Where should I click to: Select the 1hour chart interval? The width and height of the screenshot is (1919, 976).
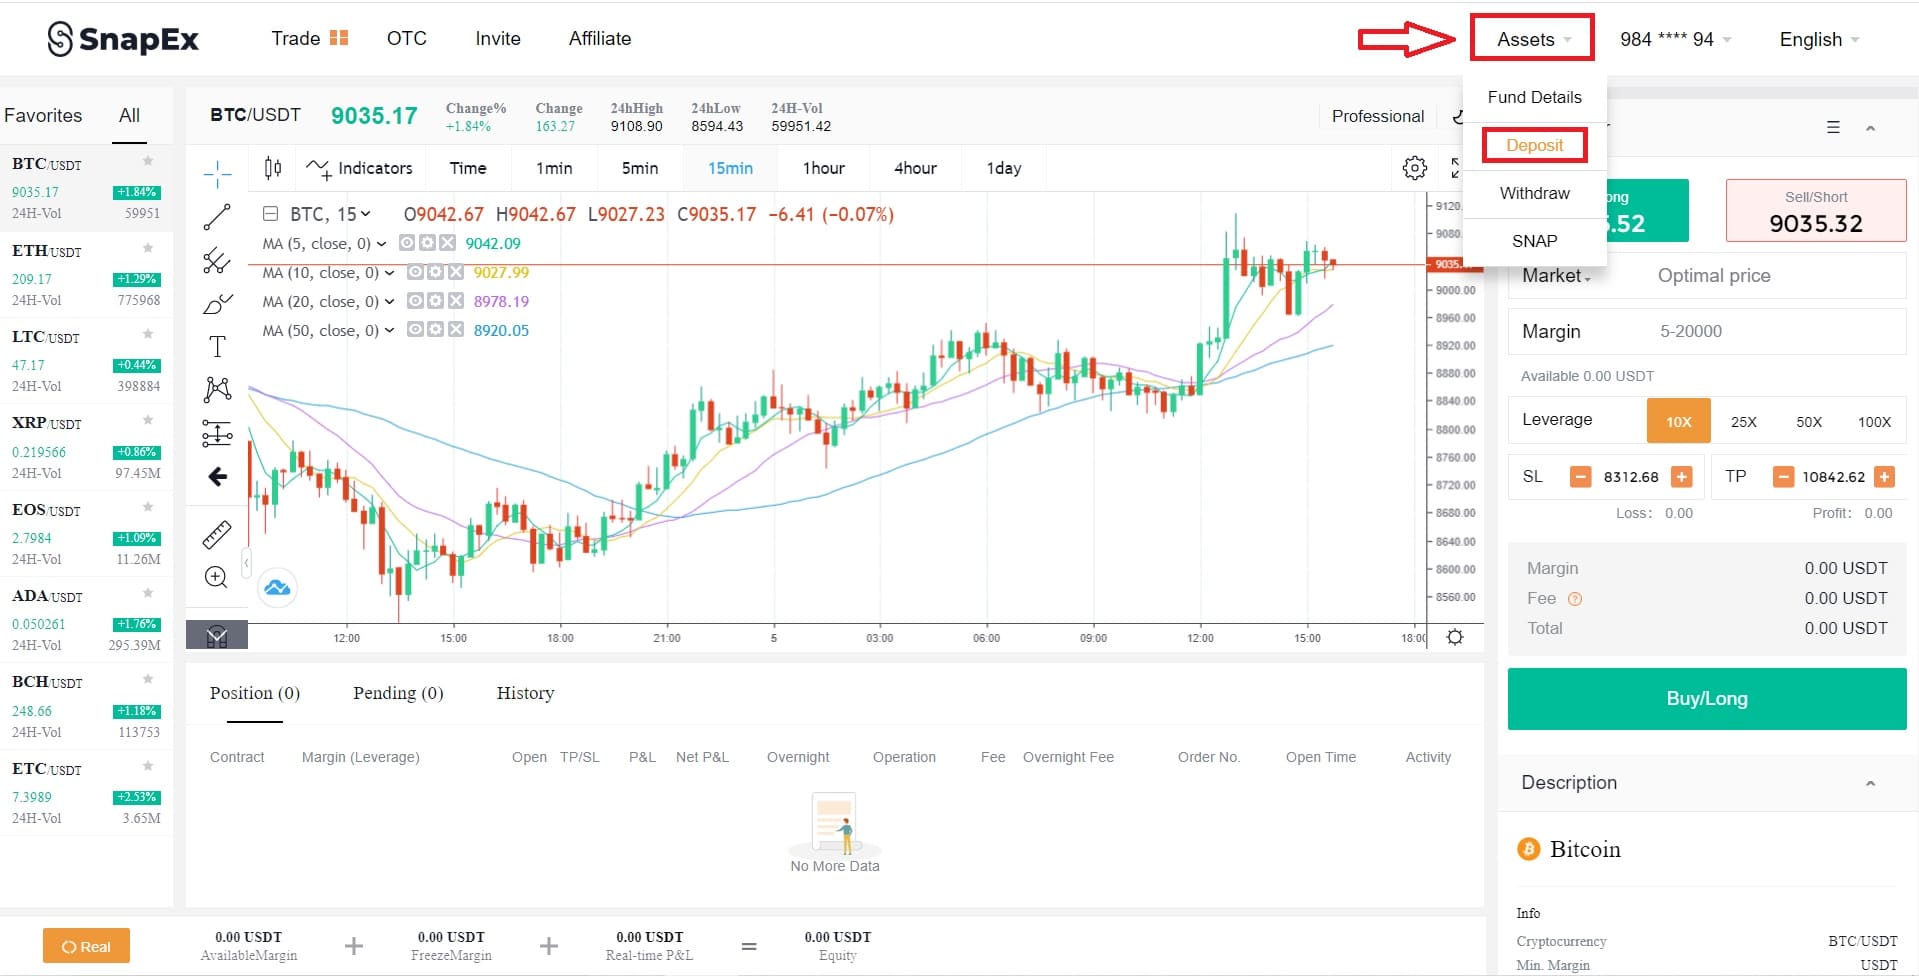click(x=823, y=168)
